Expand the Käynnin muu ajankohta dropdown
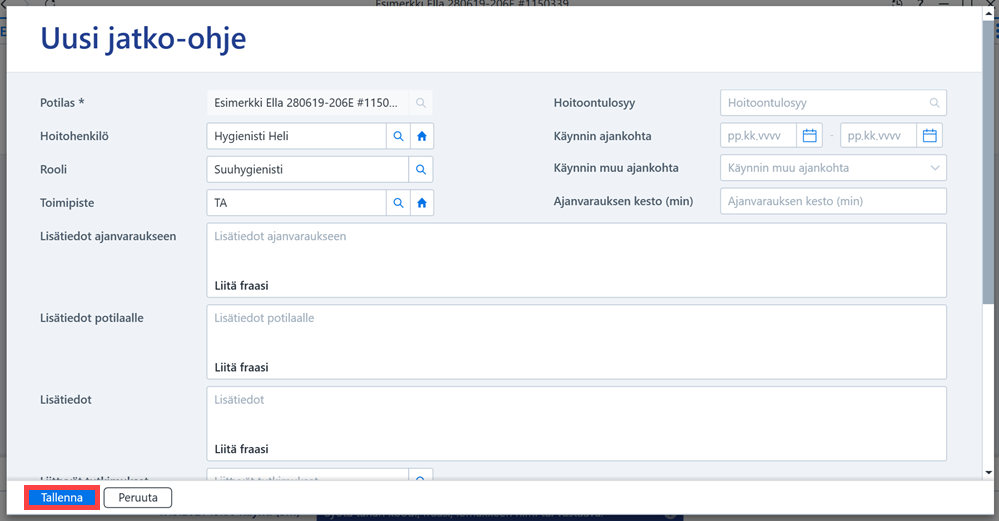 [935, 168]
